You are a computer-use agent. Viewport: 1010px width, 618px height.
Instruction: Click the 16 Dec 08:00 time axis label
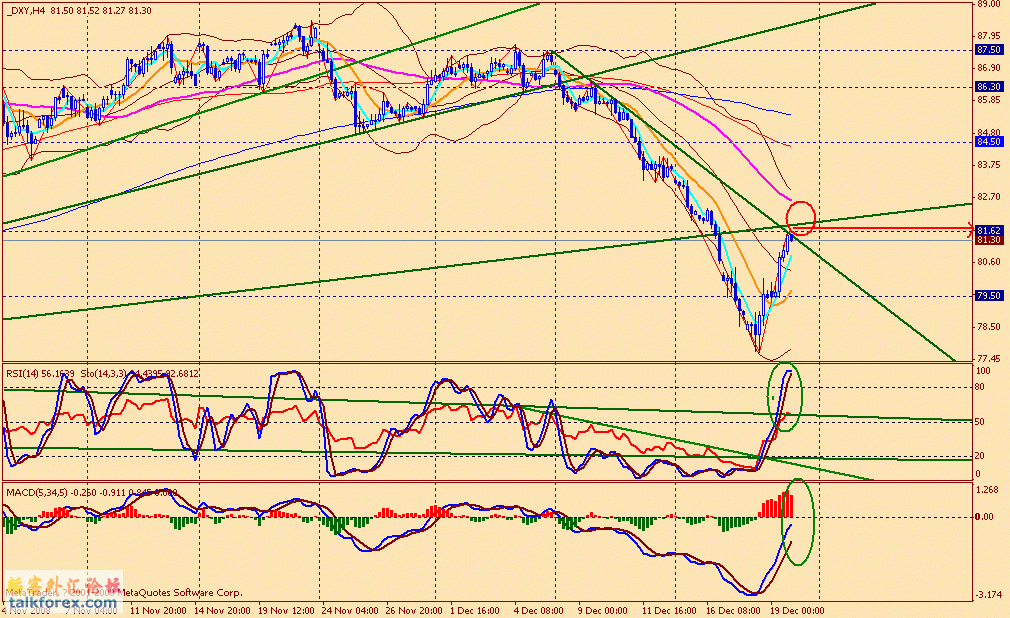tap(734, 610)
